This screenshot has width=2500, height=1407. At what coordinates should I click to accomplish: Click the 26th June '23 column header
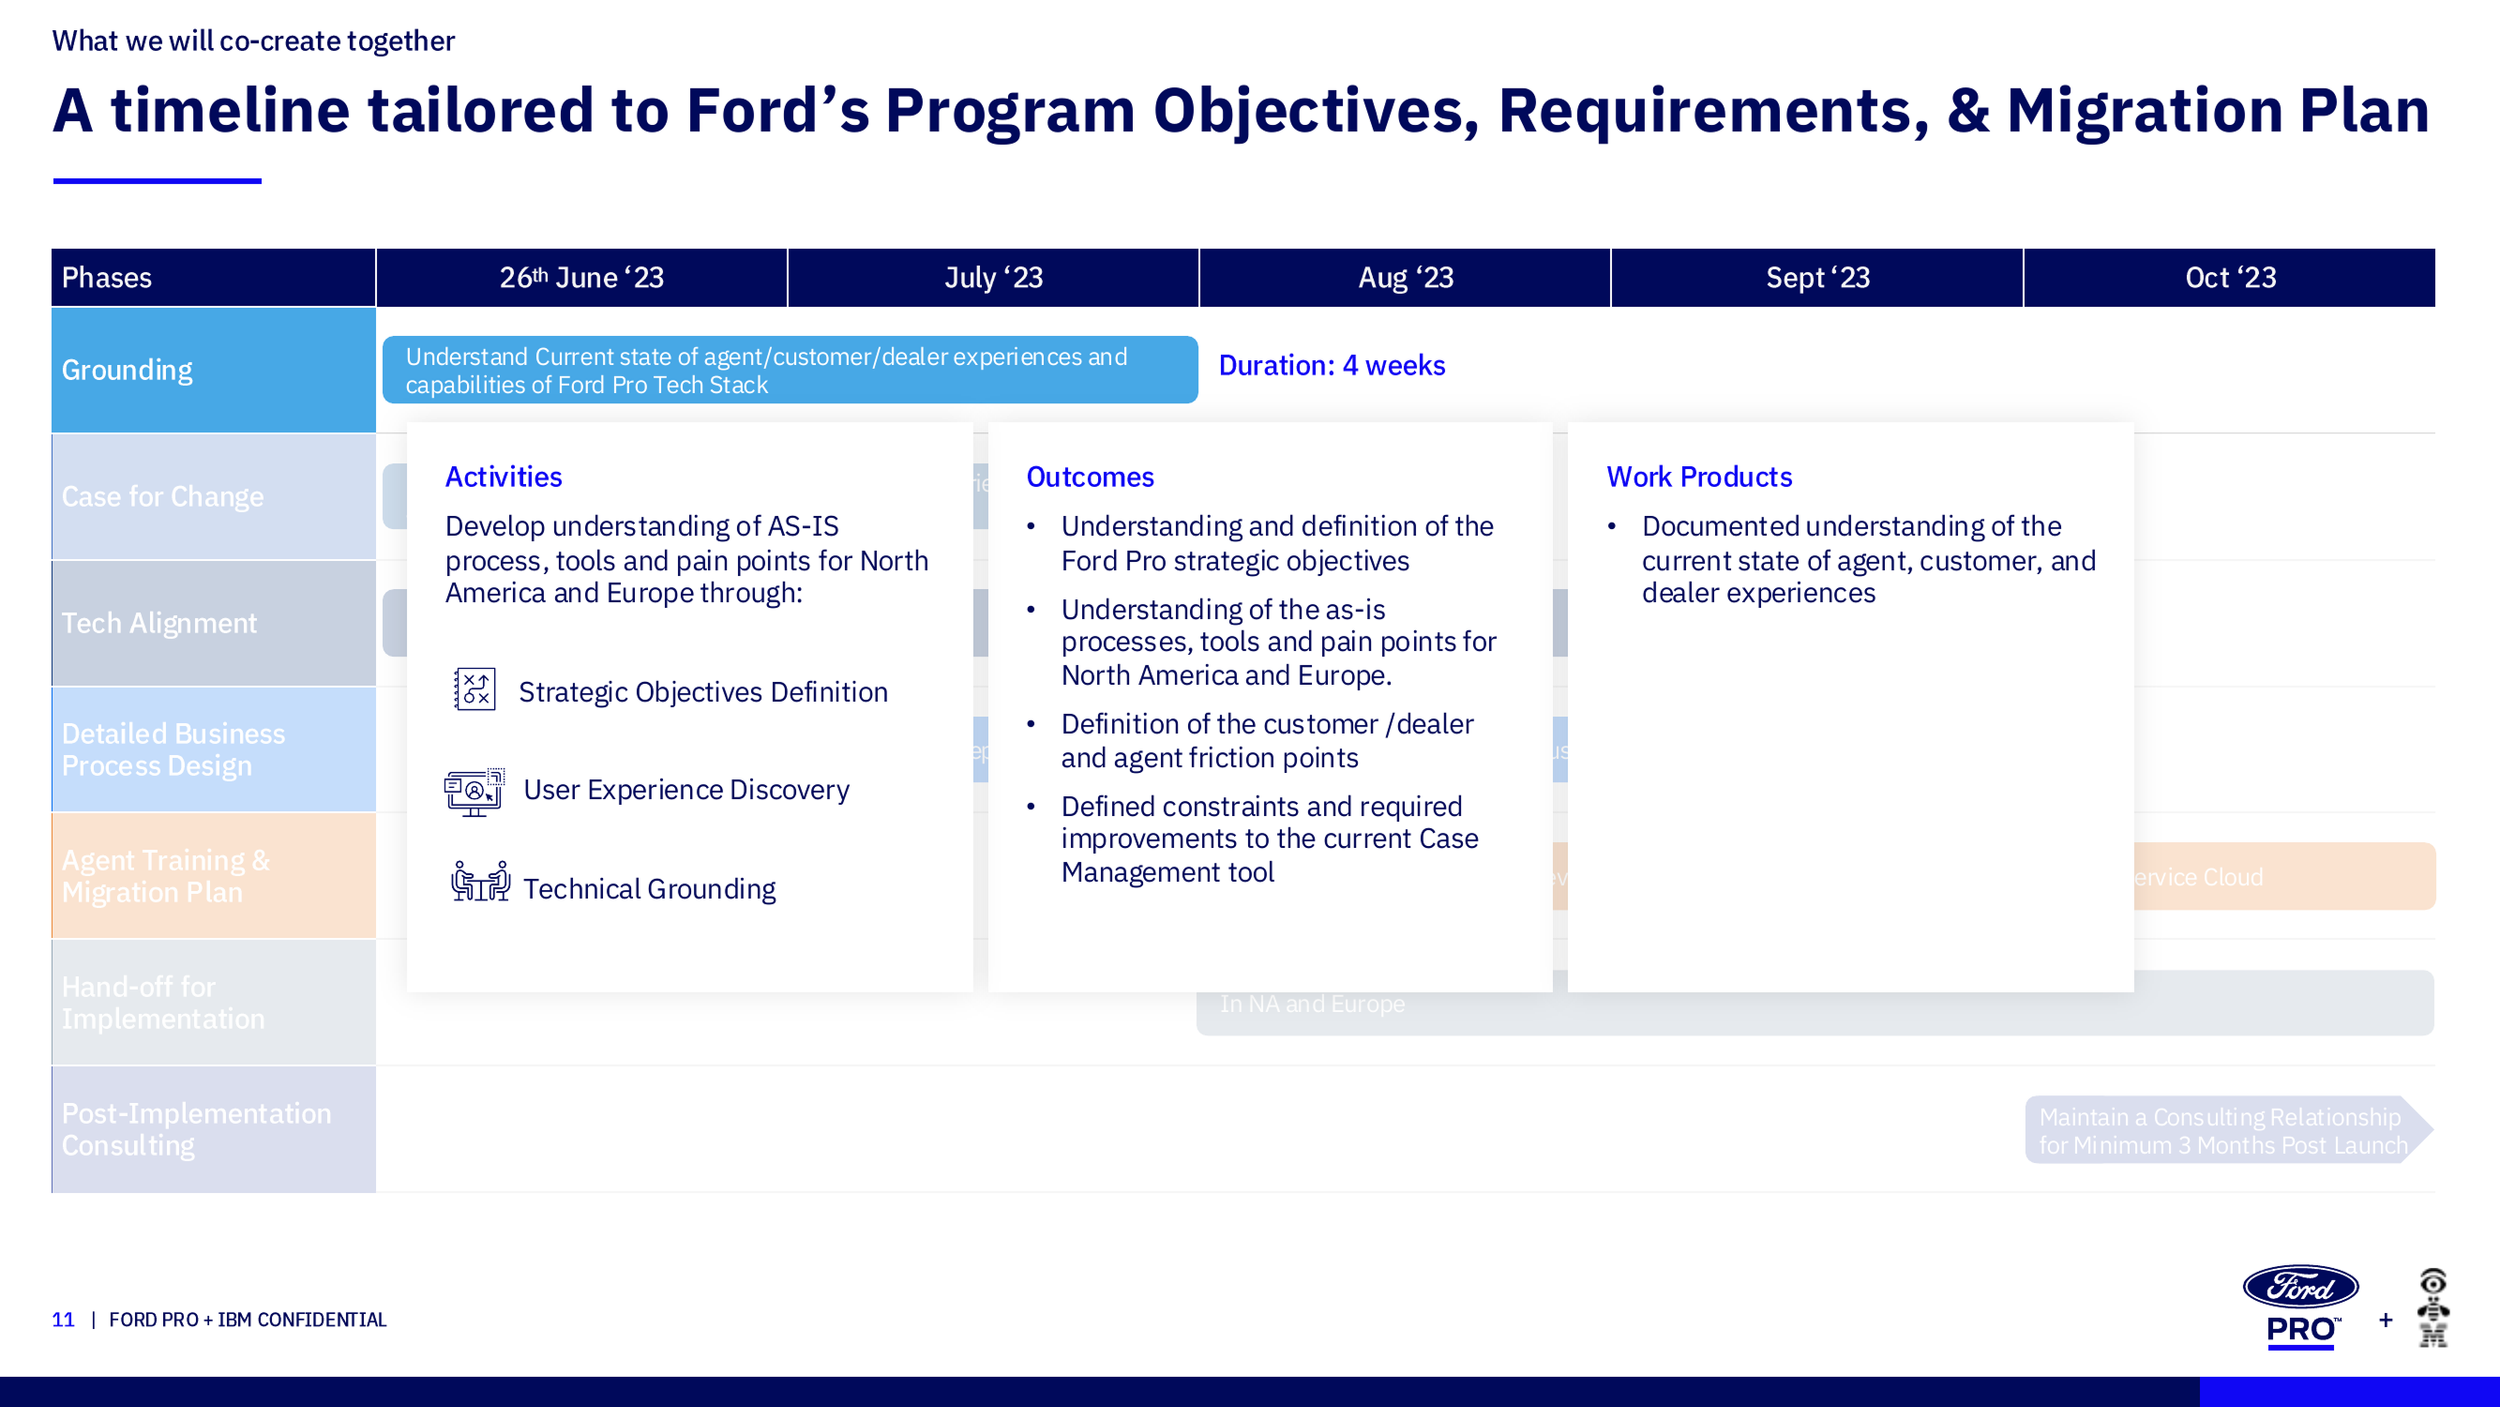click(582, 278)
